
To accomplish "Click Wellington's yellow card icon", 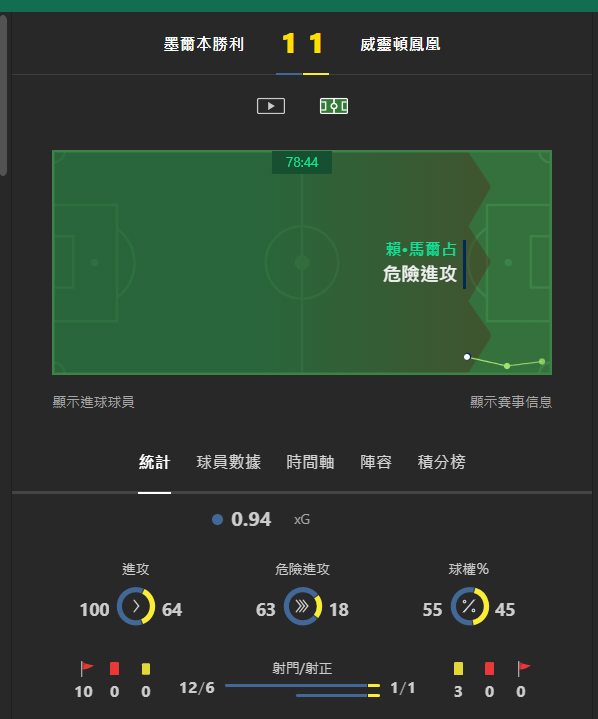I will click(x=458, y=669).
